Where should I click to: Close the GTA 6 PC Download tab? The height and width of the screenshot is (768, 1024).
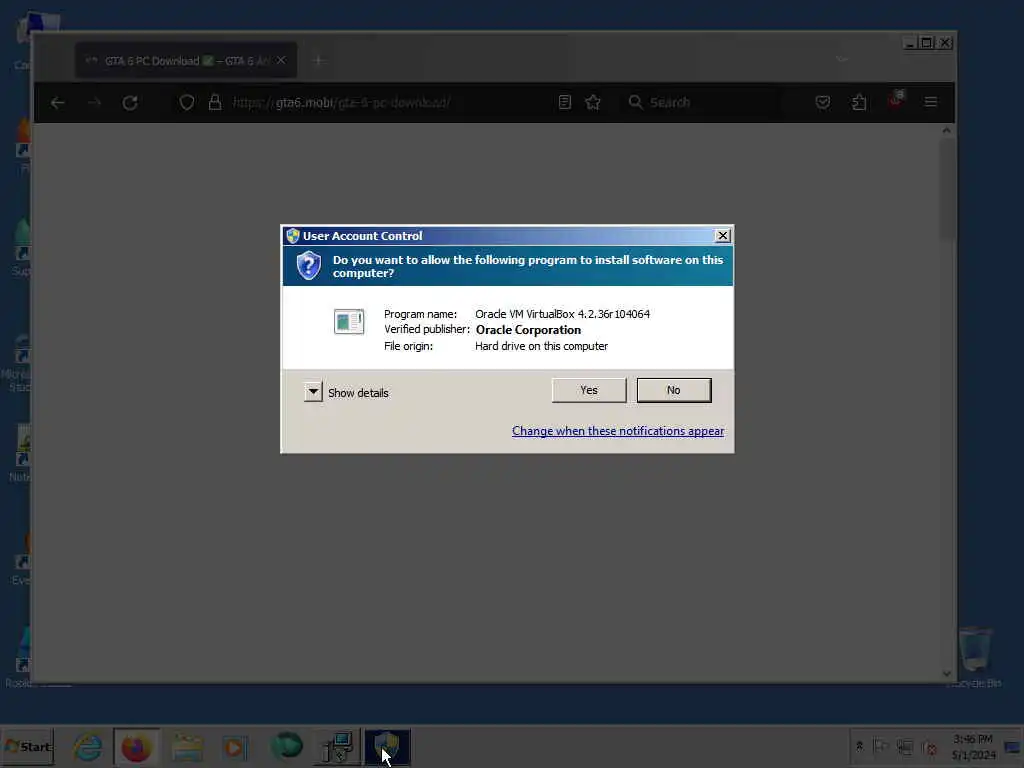pyautogui.click(x=281, y=61)
